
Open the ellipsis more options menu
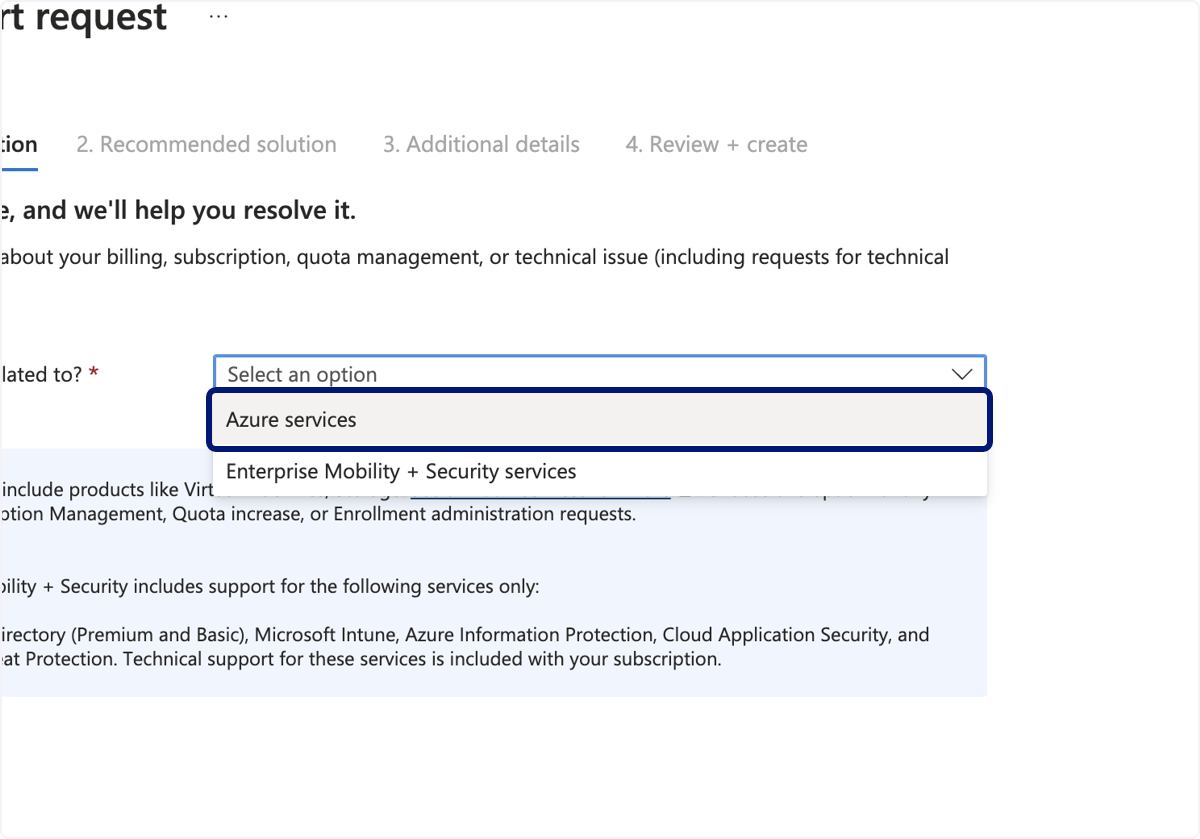click(219, 17)
